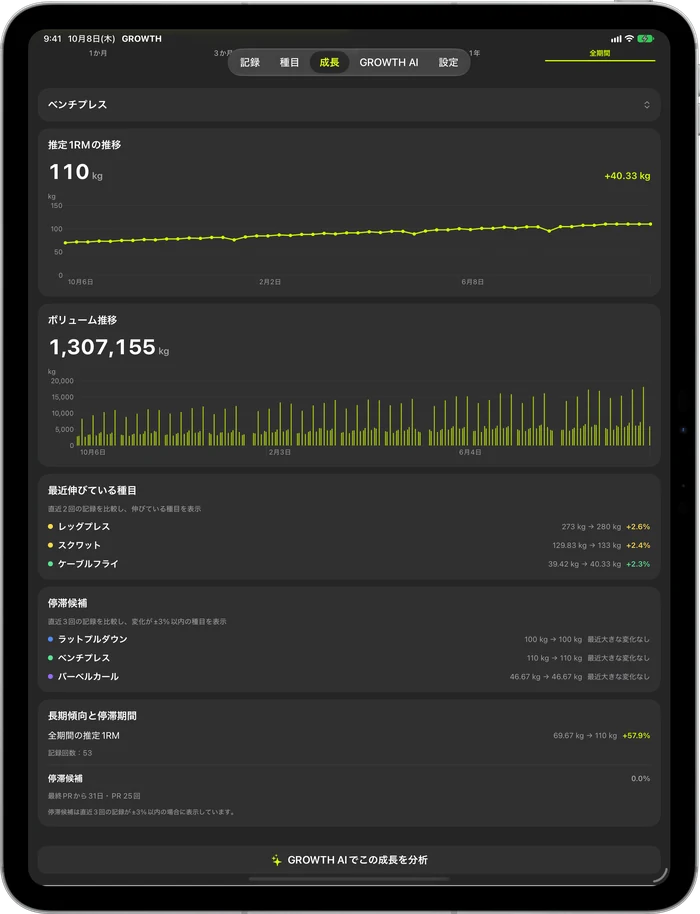Screen dimensions: 700x914
Task: Switch to the 記録 tab
Action: click(250, 62)
